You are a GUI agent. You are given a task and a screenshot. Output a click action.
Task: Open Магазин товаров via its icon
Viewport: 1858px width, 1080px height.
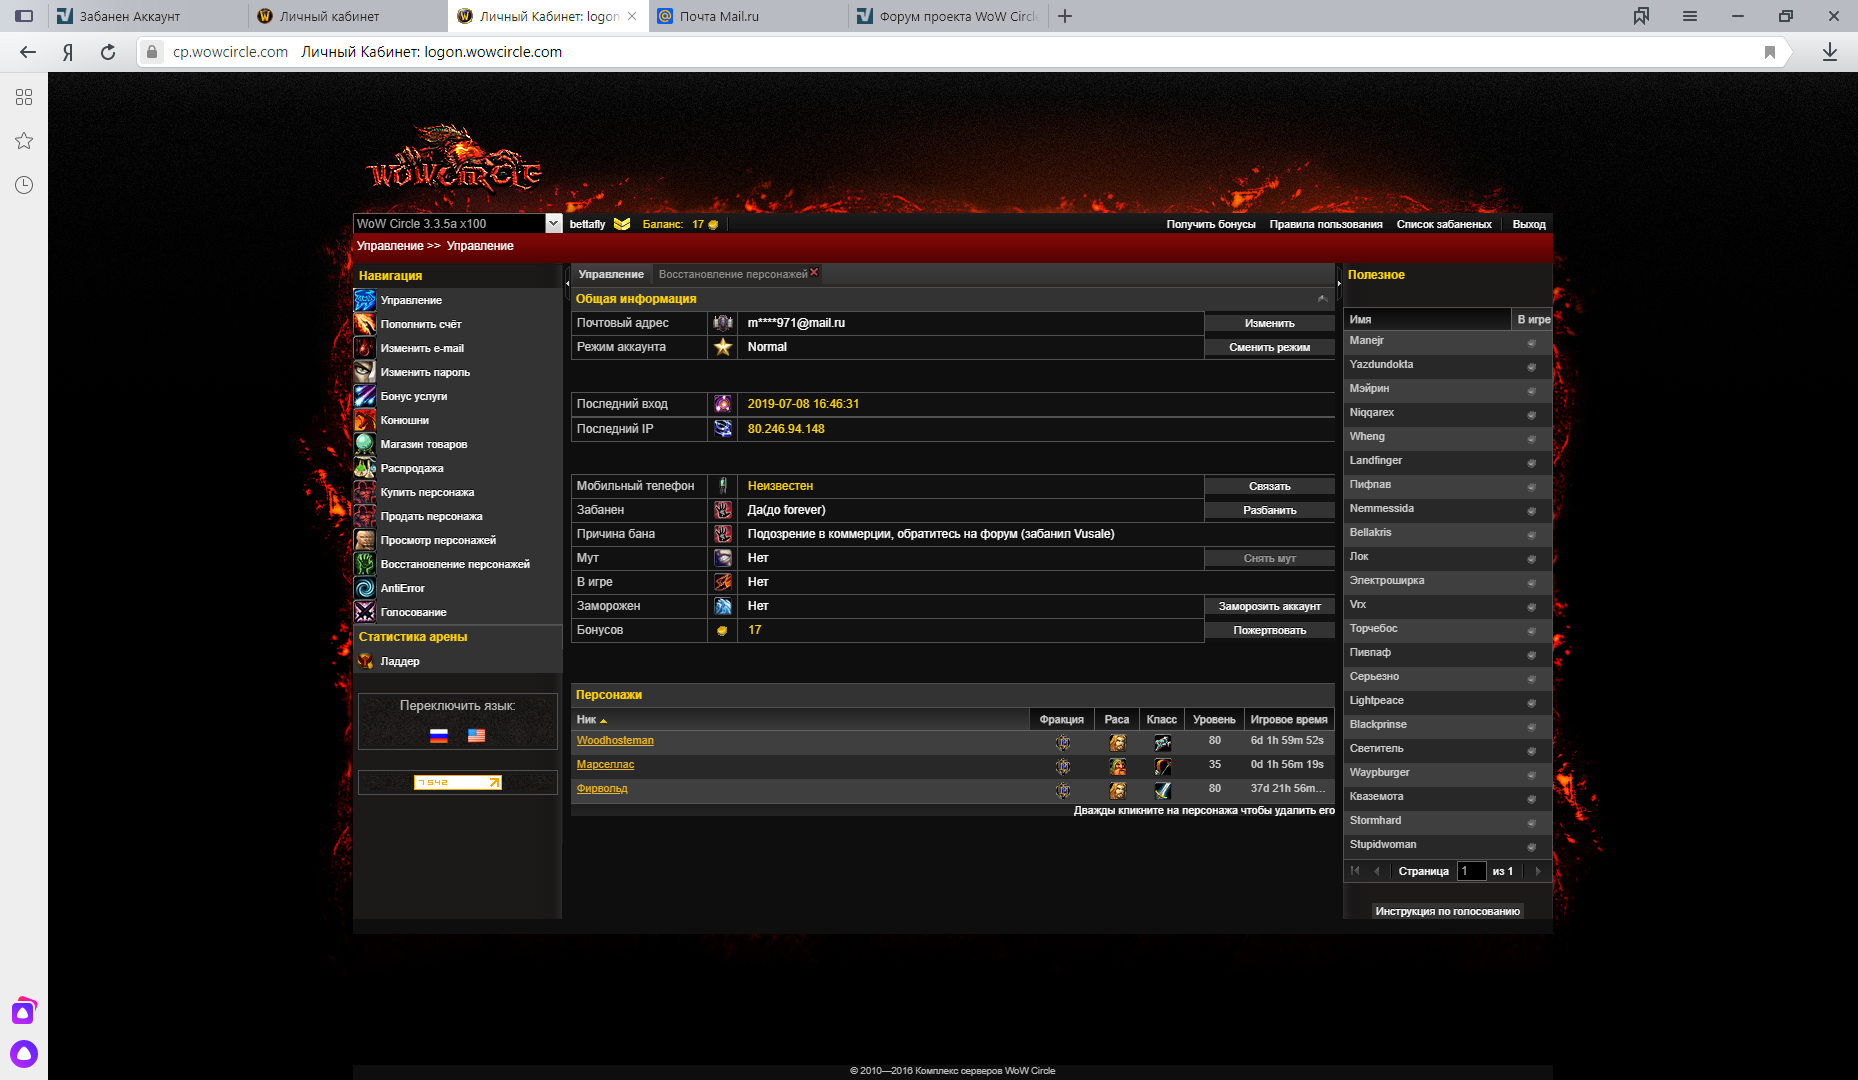(365, 444)
